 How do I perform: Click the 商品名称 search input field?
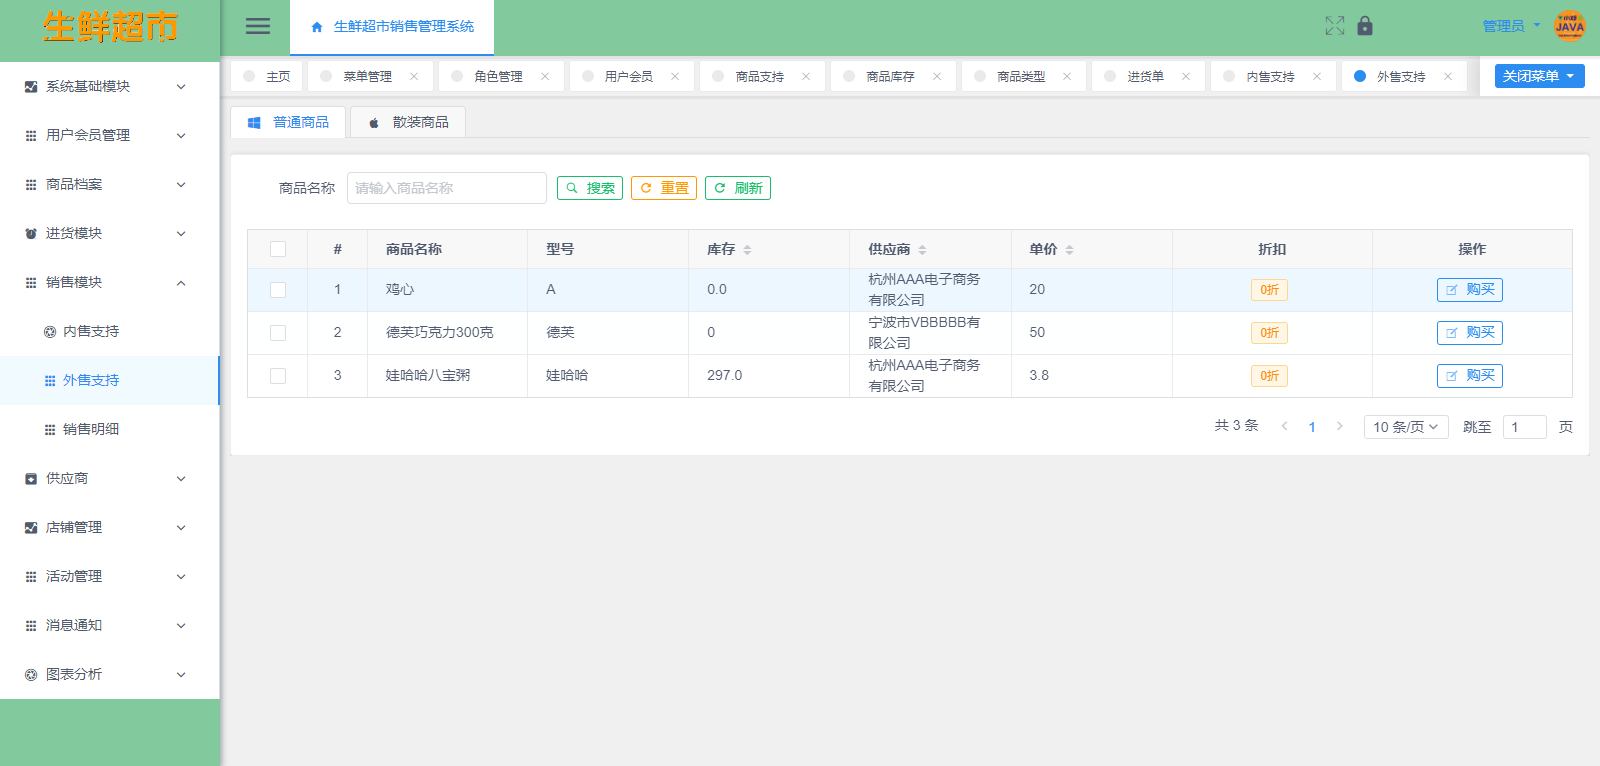coord(446,188)
